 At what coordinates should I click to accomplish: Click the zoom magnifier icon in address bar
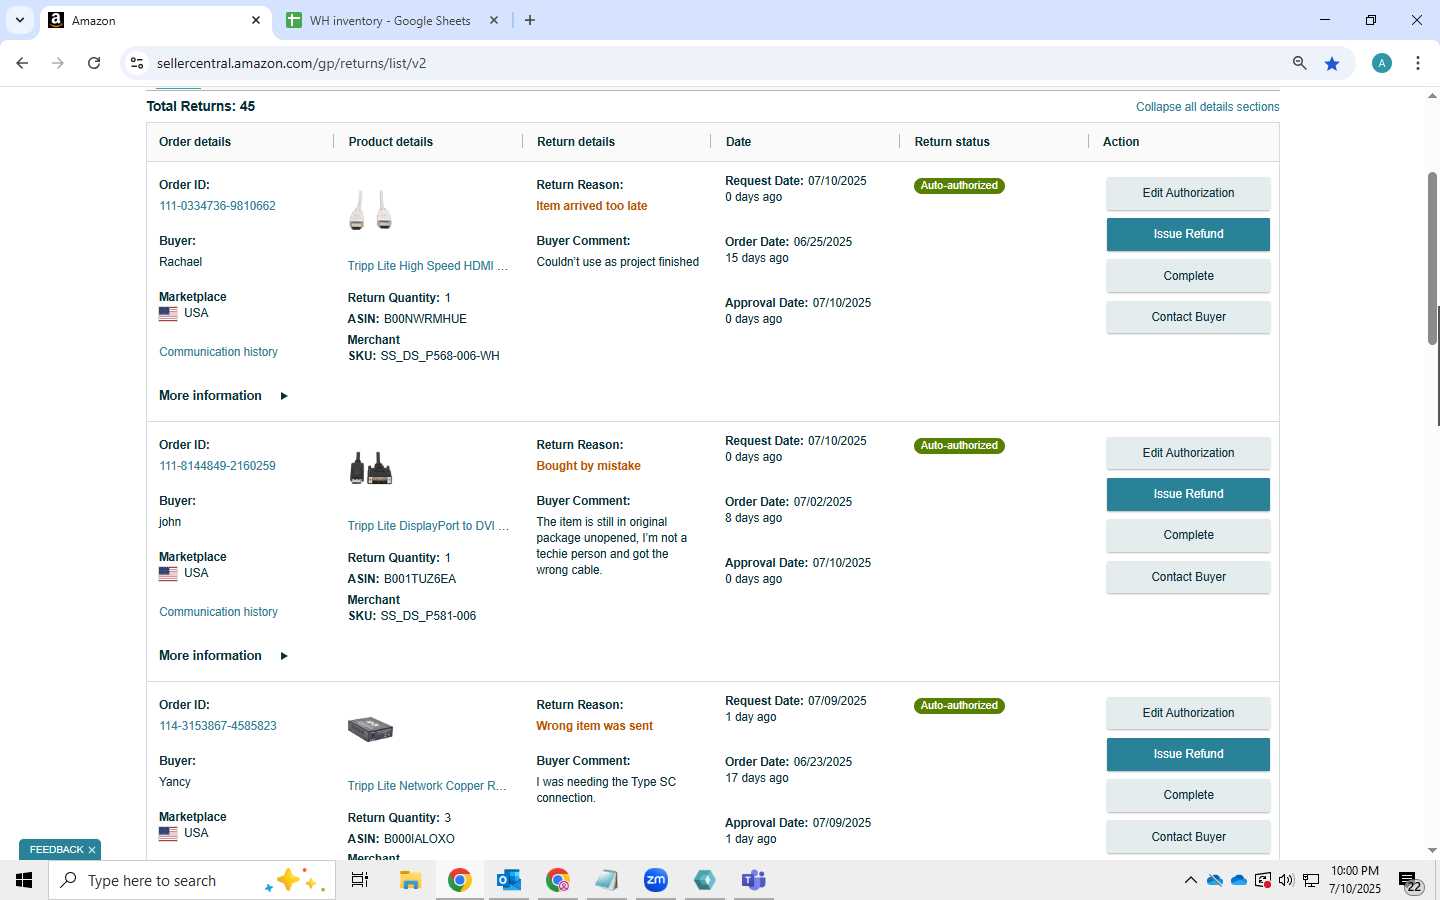coord(1299,63)
